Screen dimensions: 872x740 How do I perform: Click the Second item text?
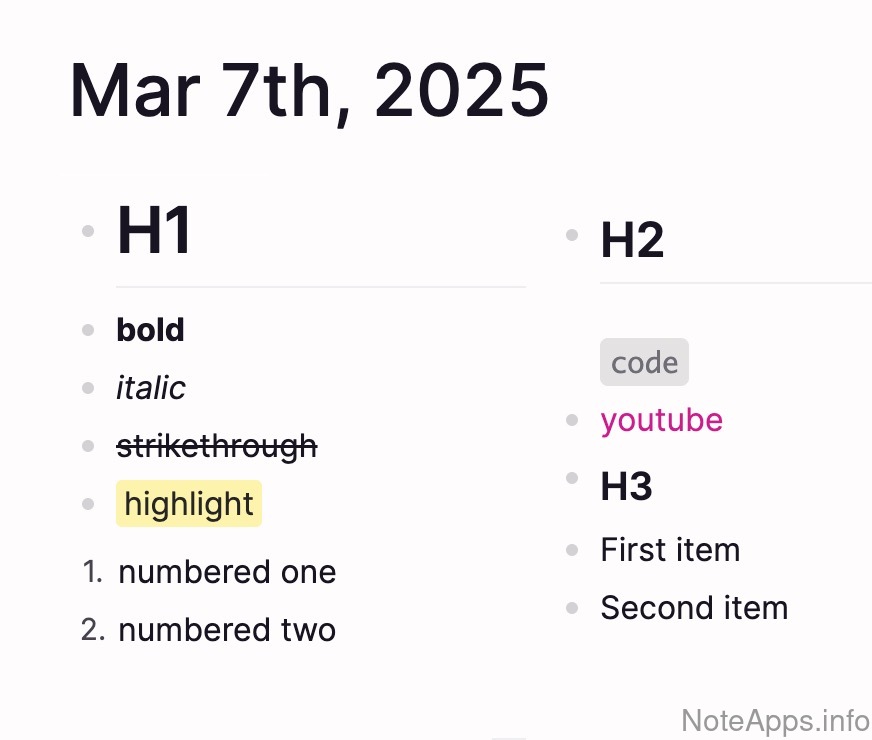click(x=694, y=608)
